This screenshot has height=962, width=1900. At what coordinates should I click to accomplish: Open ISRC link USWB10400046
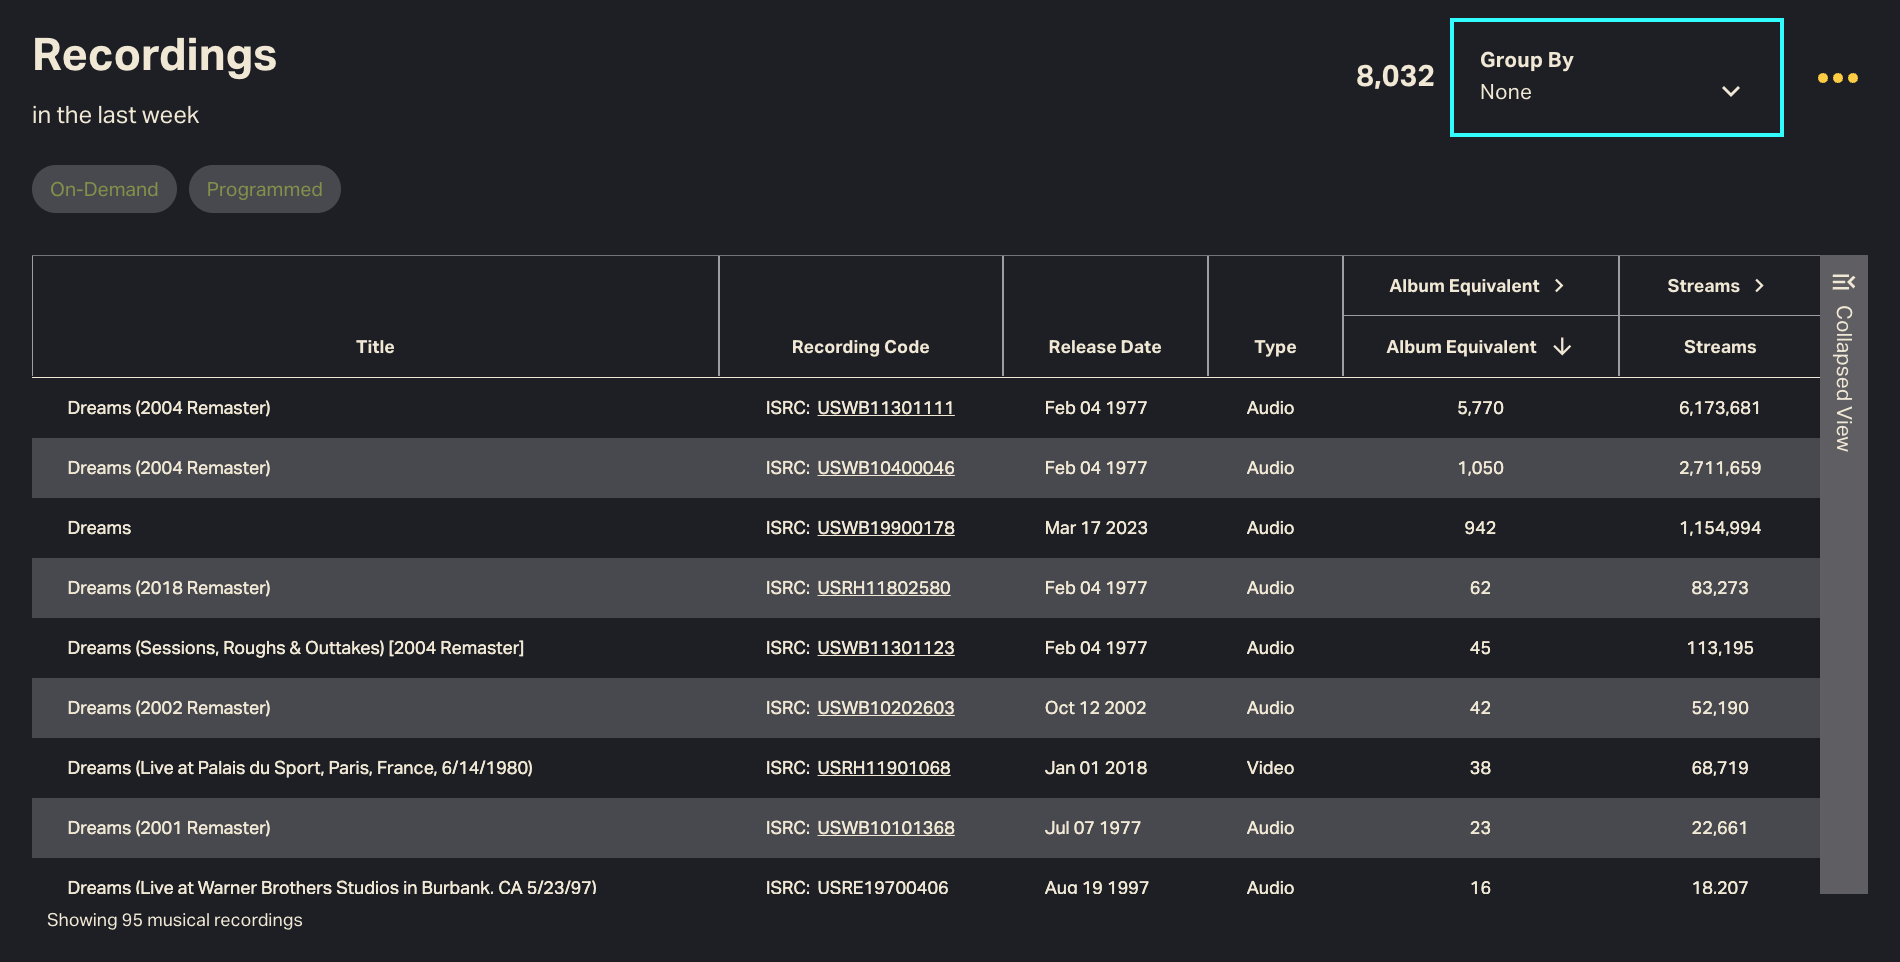tap(885, 468)
